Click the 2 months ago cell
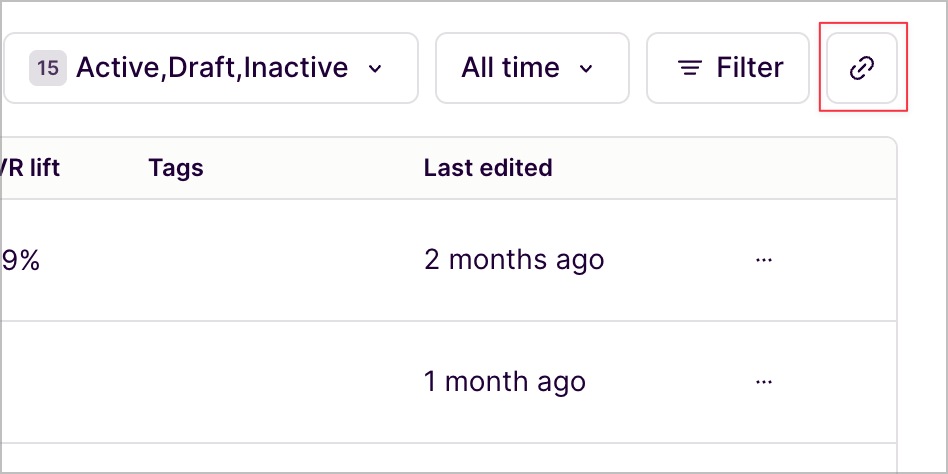This screenshot has width=948, height=474. click(x=514, y=260)
